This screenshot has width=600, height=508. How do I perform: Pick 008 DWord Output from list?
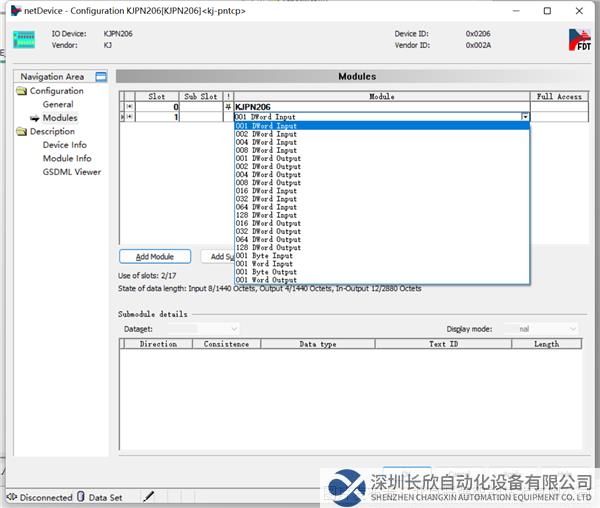[268, 183]
